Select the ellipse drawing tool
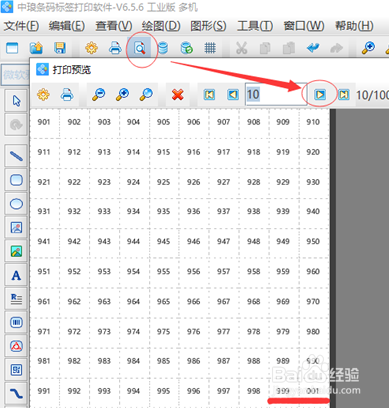This screenshot has width=389, height=408. (x=16, y=204)
